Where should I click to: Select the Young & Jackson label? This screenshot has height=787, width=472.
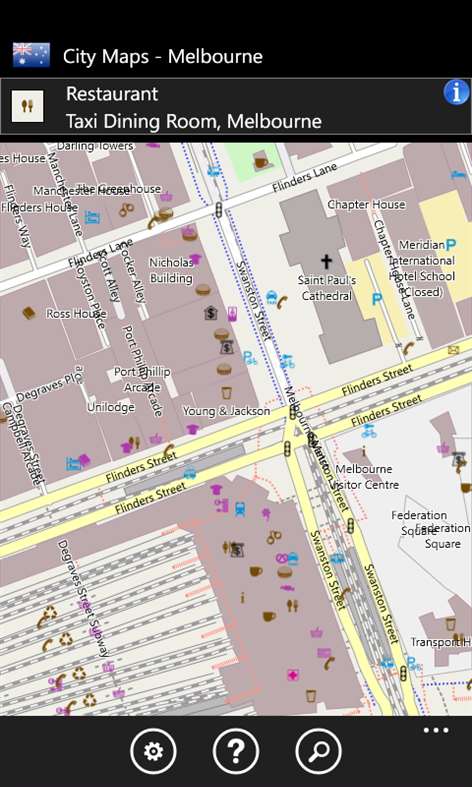pyautogui.click(x=226, y=411)
